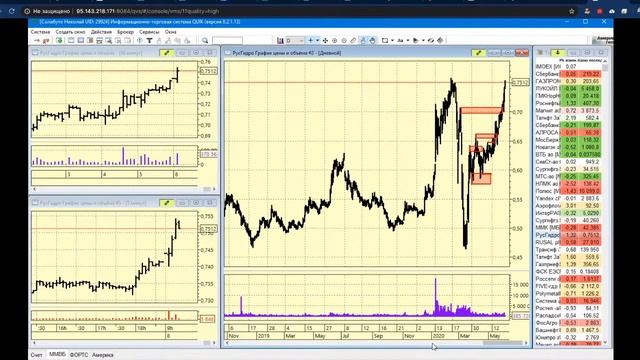Select the ГАЗПРОМ row in quotes table

click(x=568, y=81)
